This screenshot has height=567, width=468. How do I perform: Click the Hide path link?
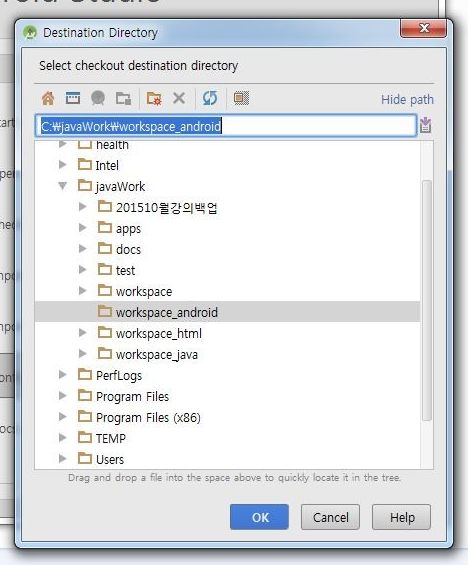[407, 99]
